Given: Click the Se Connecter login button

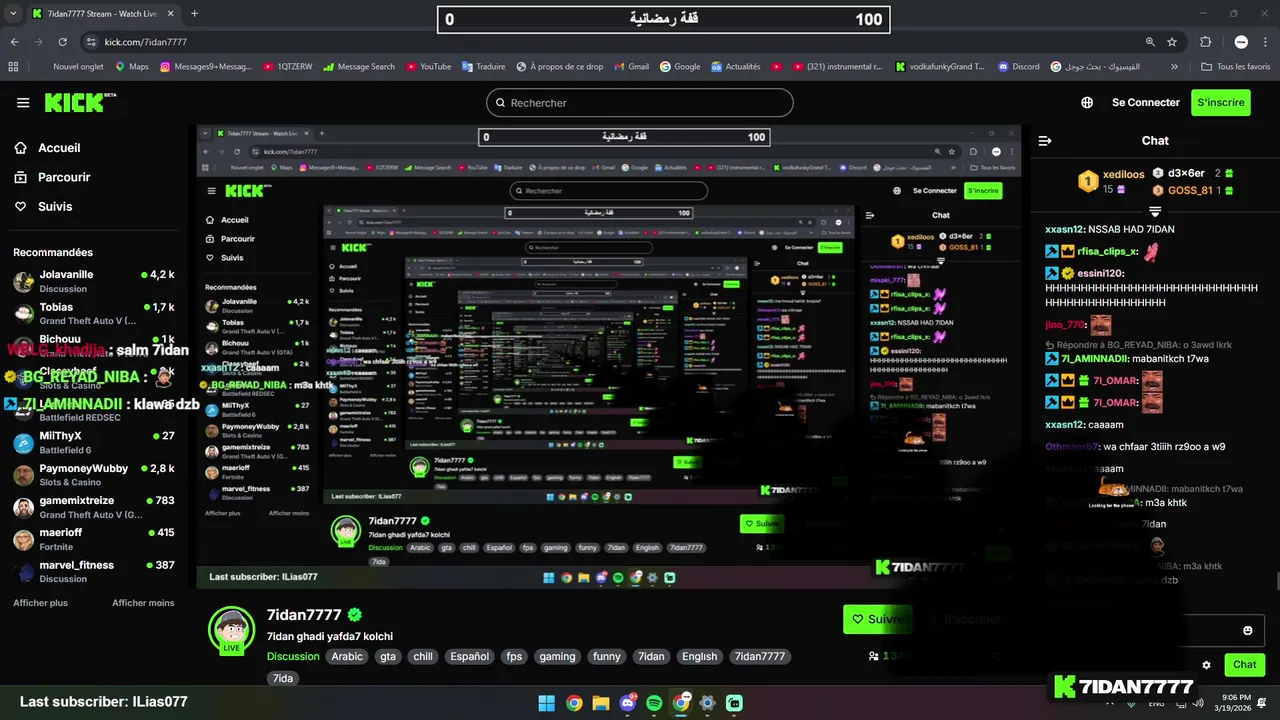Looking at the screenshot, I should click(x=1146, y=103).
